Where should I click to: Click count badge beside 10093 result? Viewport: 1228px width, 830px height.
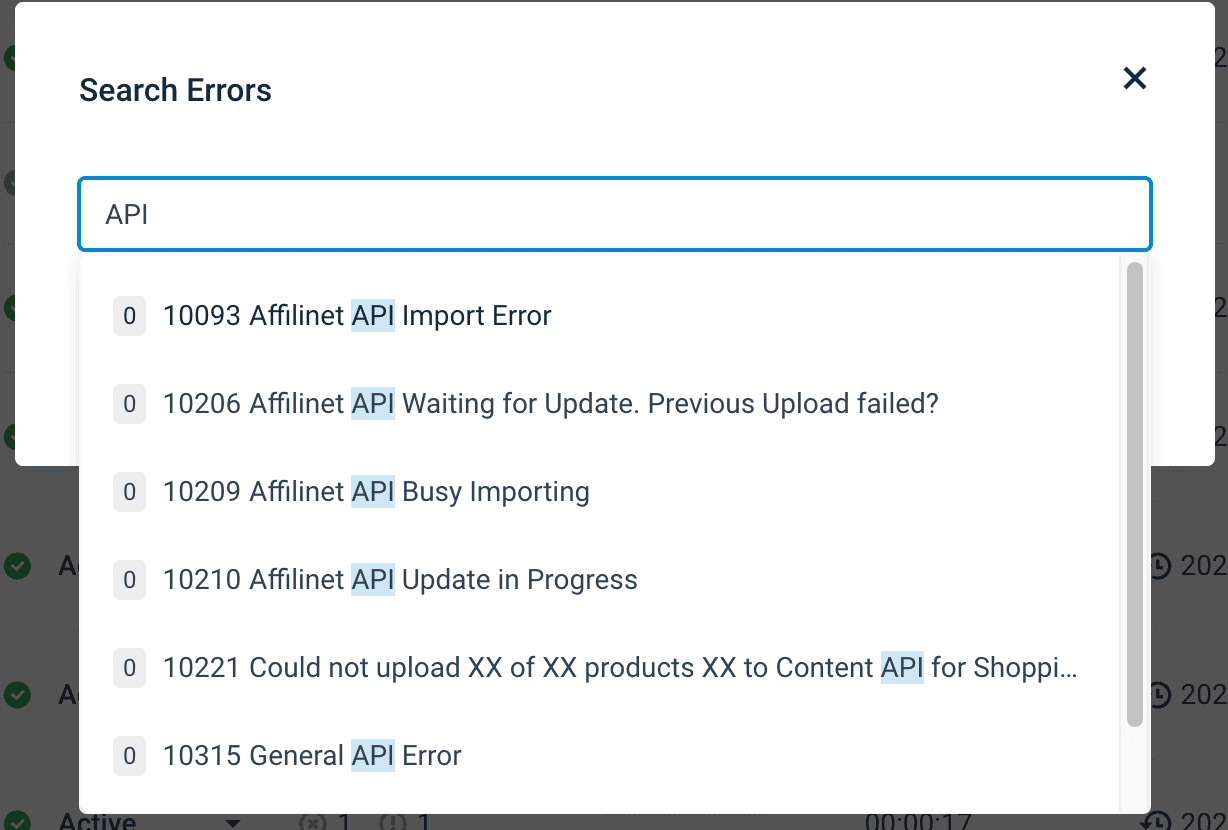(x=129, y=316)
